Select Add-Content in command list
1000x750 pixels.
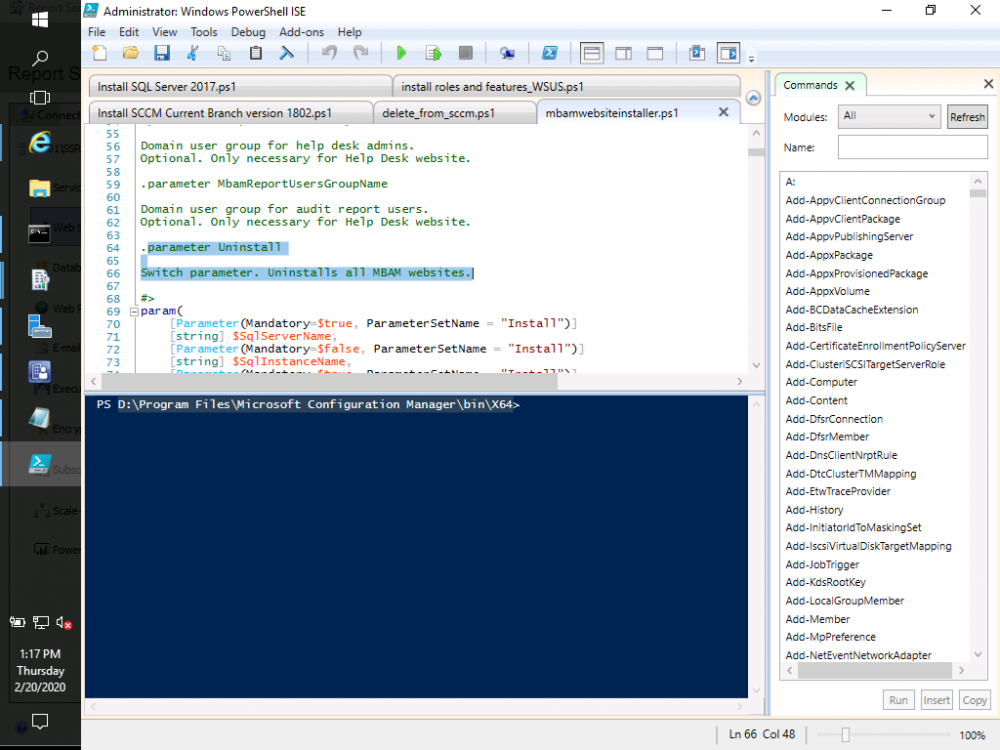(x=816, y=401)
